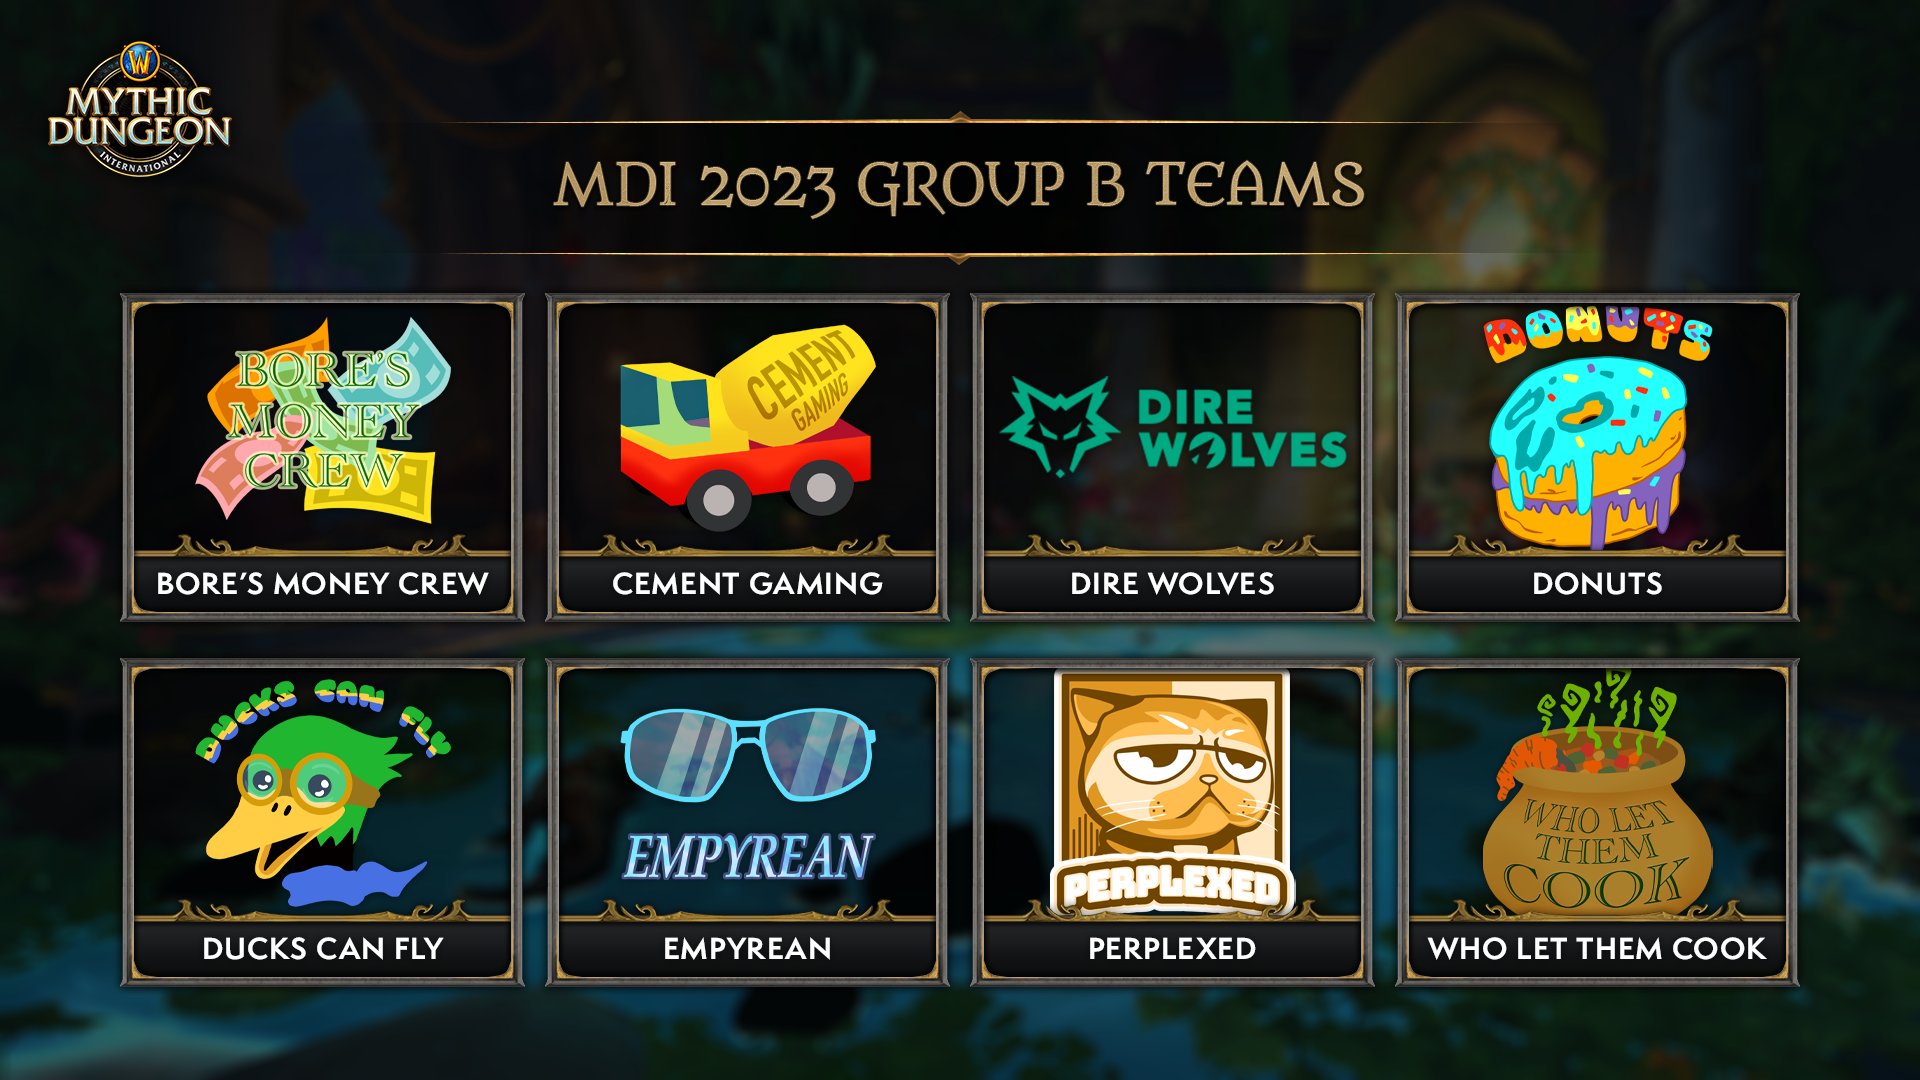Select the PERPLEXED name label

click(1172, 948)
